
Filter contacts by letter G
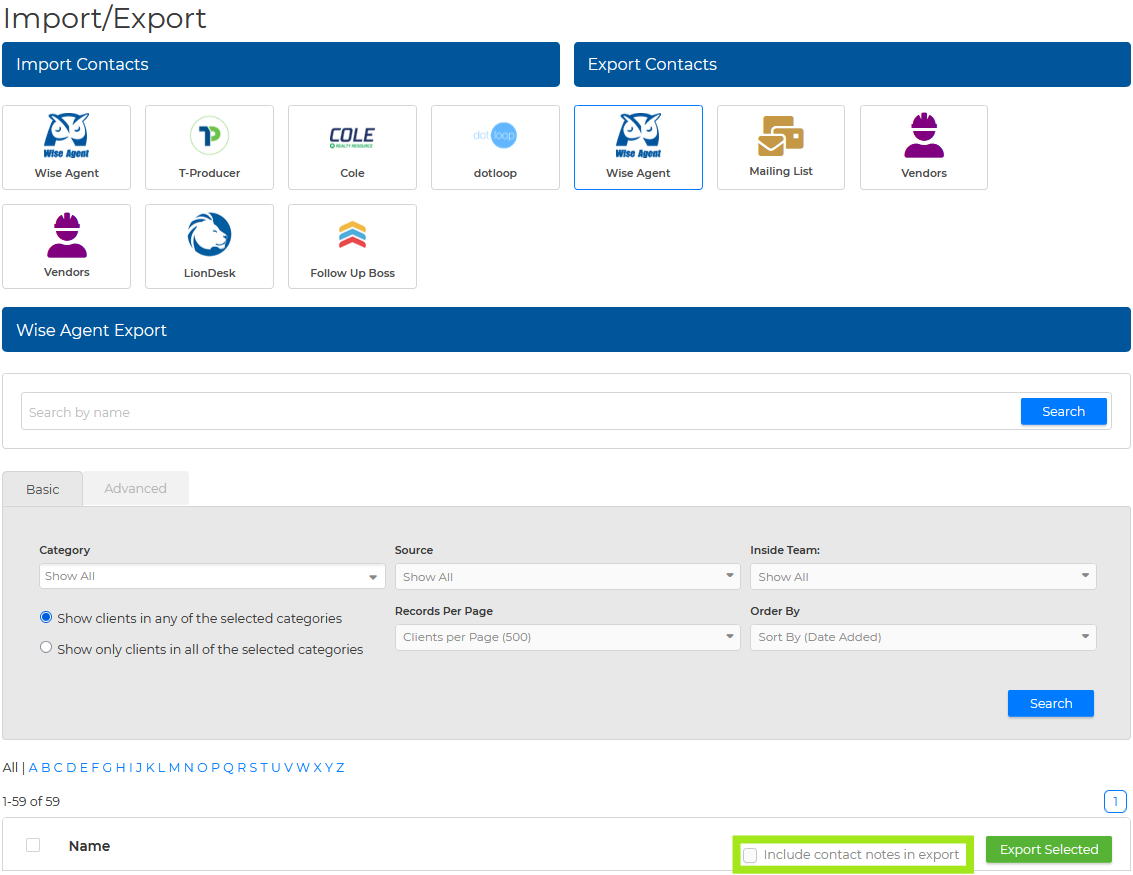[107, 767]
